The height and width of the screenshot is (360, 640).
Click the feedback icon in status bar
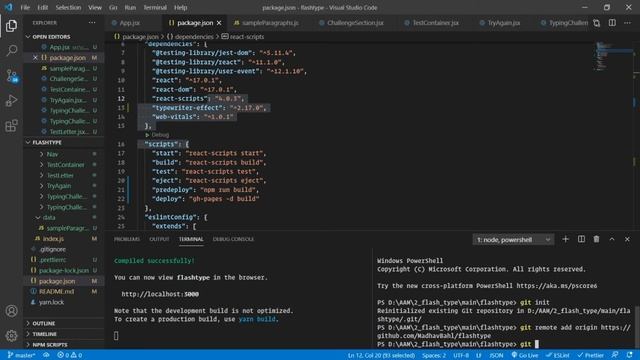pyautogui.click(x=615, y=355)
